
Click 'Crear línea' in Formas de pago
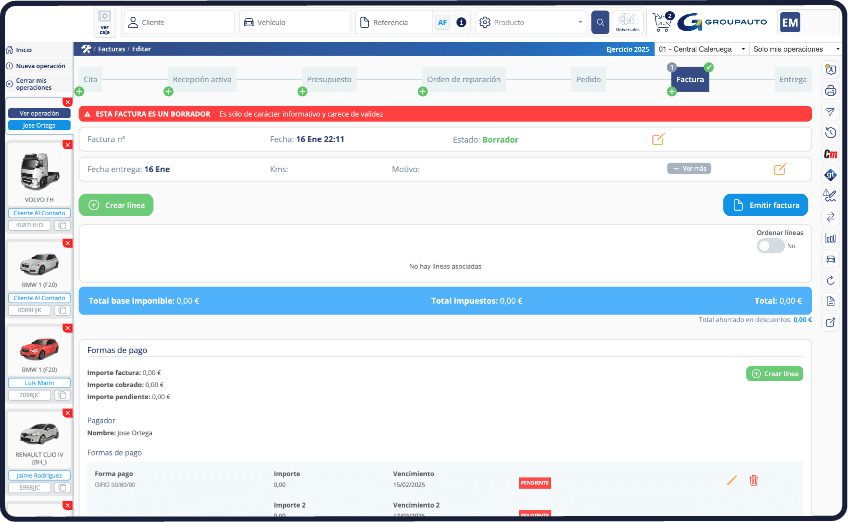pyautogui.click(x=774, y=373)
